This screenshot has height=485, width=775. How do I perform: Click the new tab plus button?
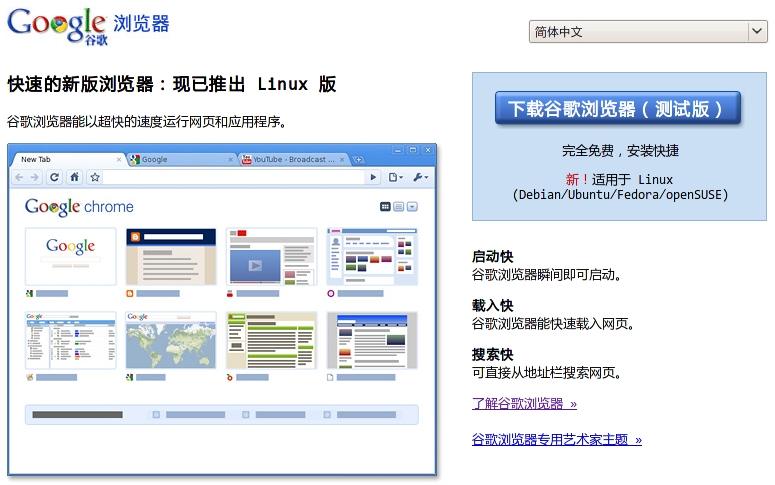(x=359, y=159)
